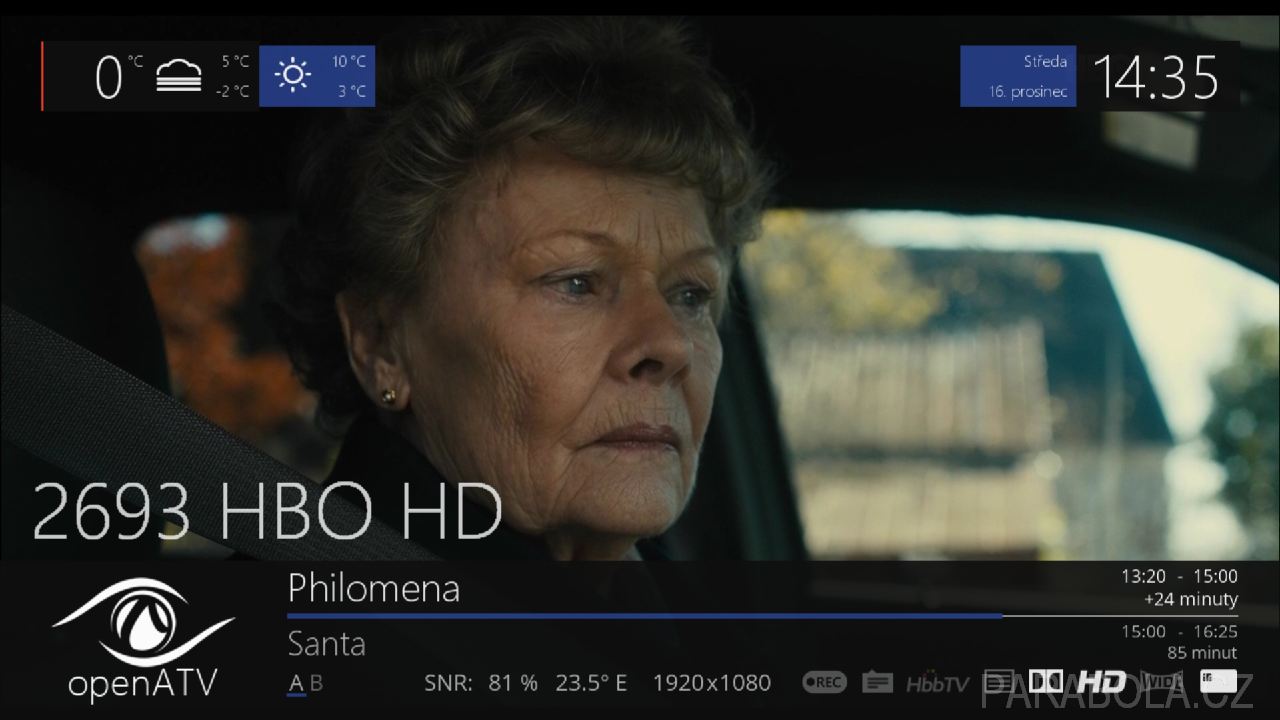Select the HbbTV status icon
1280x720 pixels.
[937, 683]
